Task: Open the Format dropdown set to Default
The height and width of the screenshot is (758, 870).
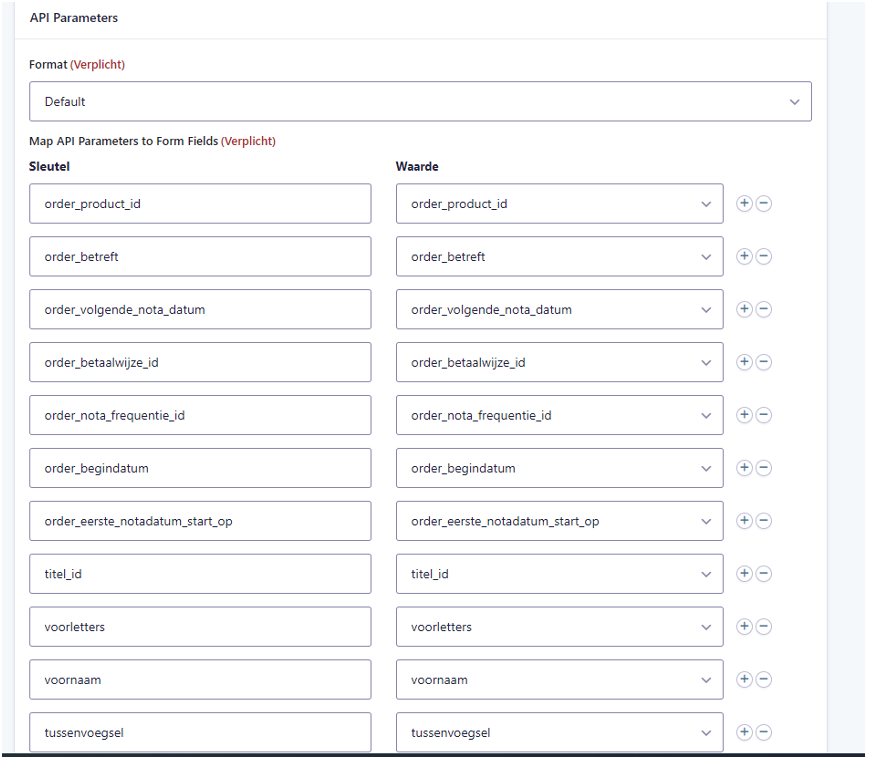Action: (420, 102)
